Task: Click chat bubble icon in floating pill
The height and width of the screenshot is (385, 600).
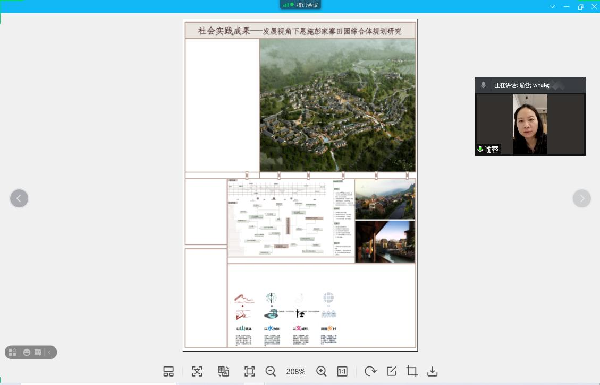Action: point(38,352)
